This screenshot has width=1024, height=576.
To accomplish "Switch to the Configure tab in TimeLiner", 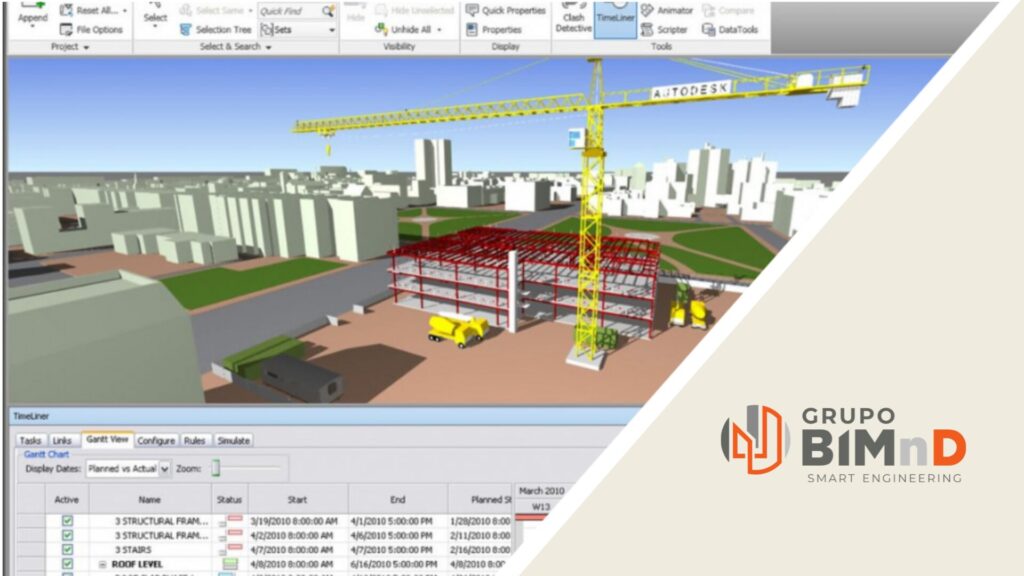I will pos(156,440).
